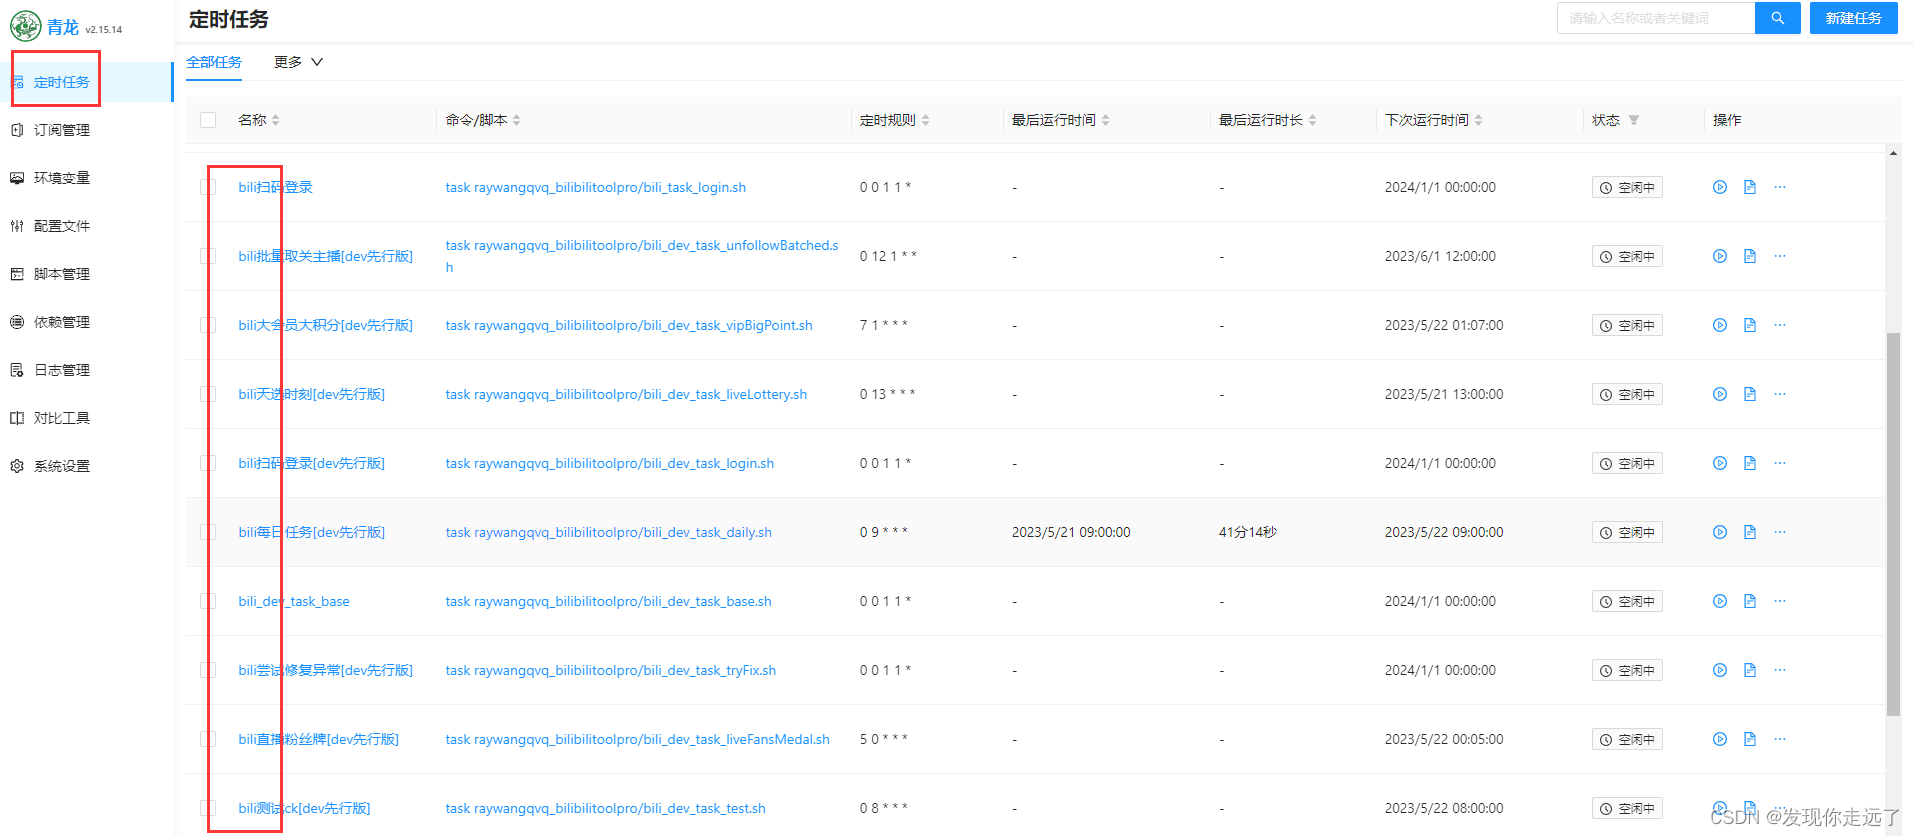Click 41分14秒 duration cell
The width and height of the screenshot is (1914, 836).
pyautogui.click(x=1247, y=532)
